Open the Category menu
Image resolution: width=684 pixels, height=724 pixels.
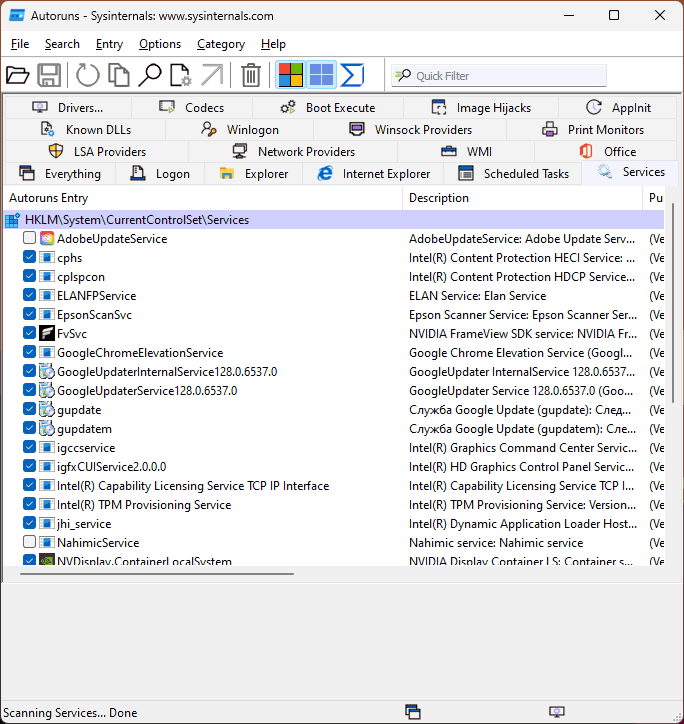221,44
